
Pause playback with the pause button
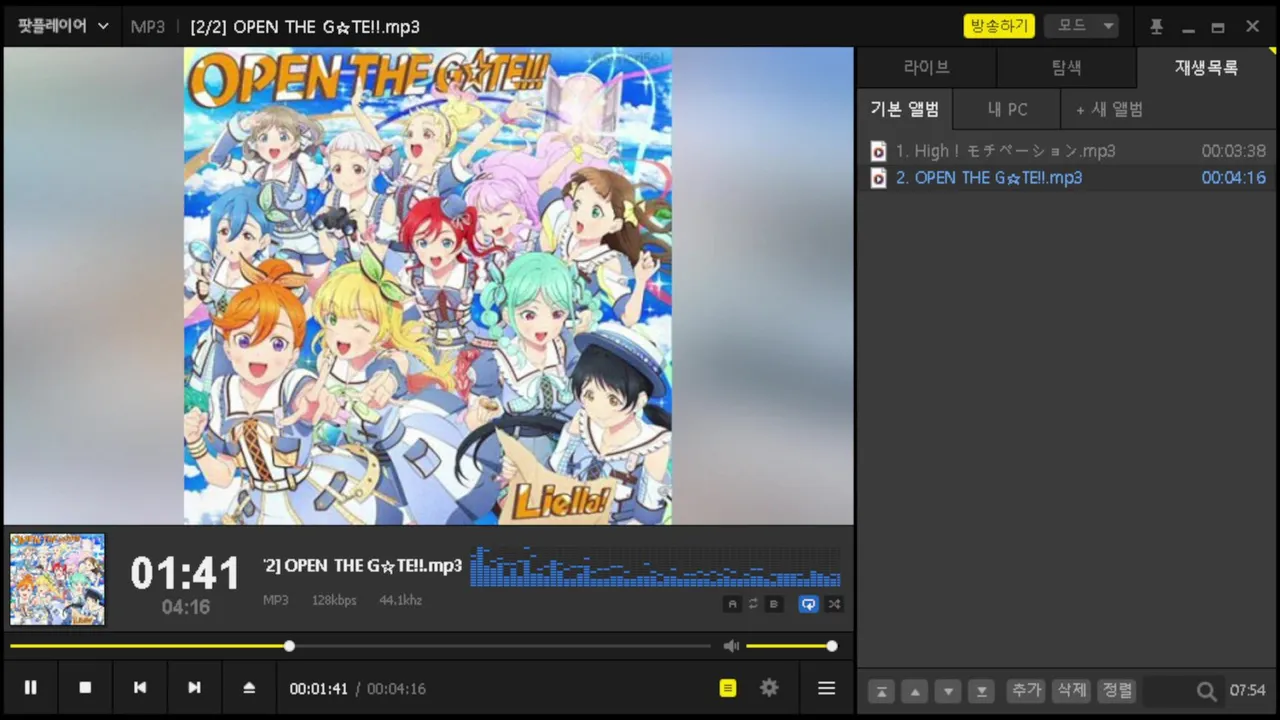pyautogui.click(x=31, y=688)
